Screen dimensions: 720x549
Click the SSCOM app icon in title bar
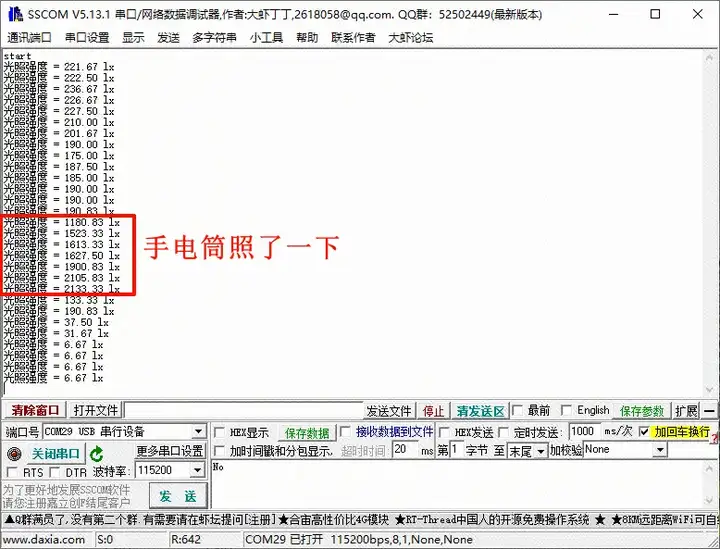16,14
